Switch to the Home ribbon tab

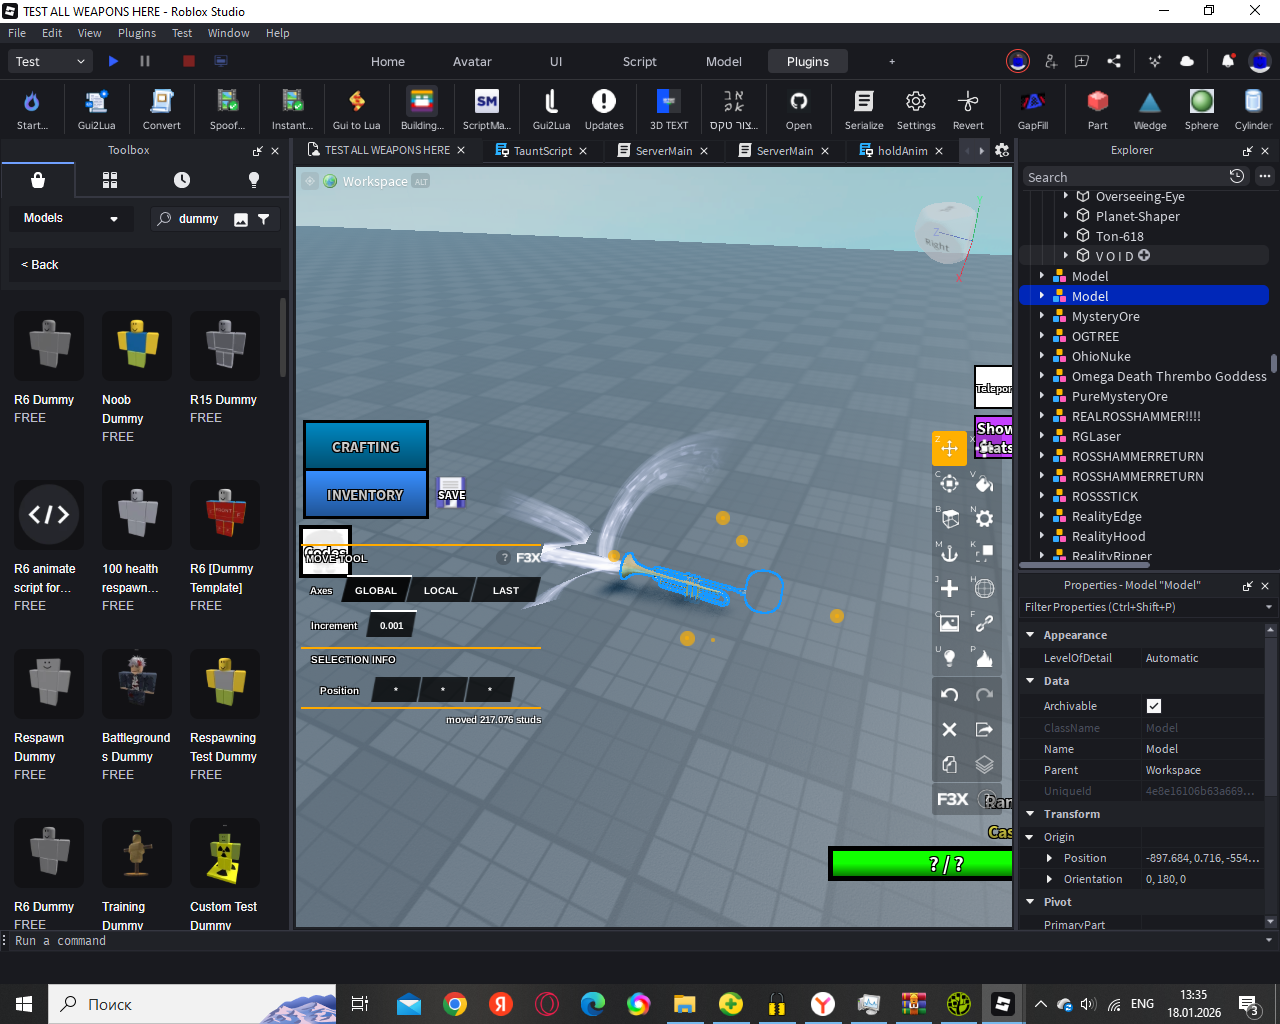point(388,61)
